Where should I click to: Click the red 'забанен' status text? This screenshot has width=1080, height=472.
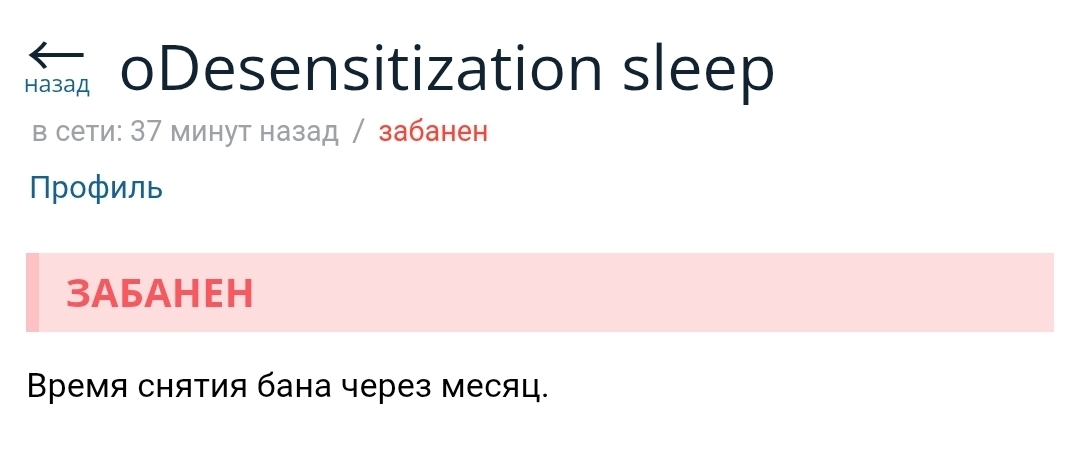[432, 131]
